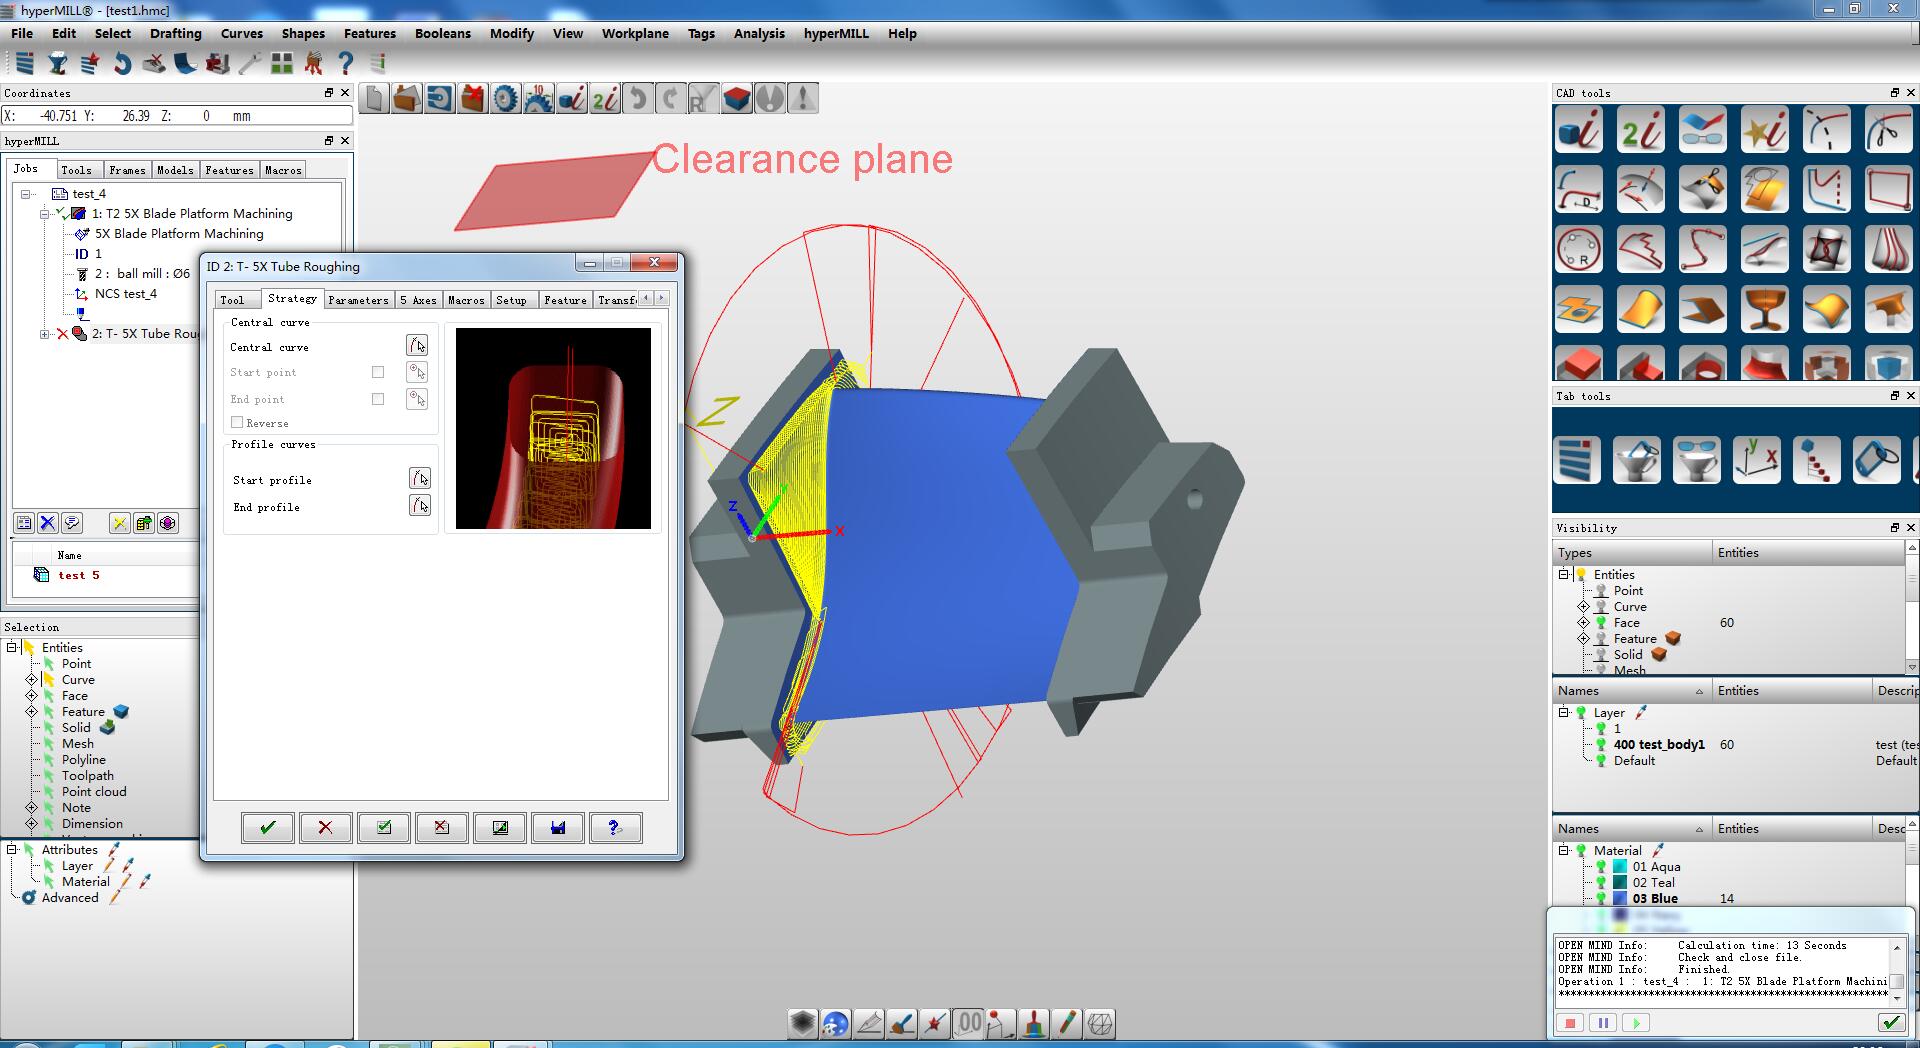The width and height of the screenshot is (1920, 1048).
Task: Click the blue undo arrow hyperMILL toolbar icon
Action: point(122,63)
